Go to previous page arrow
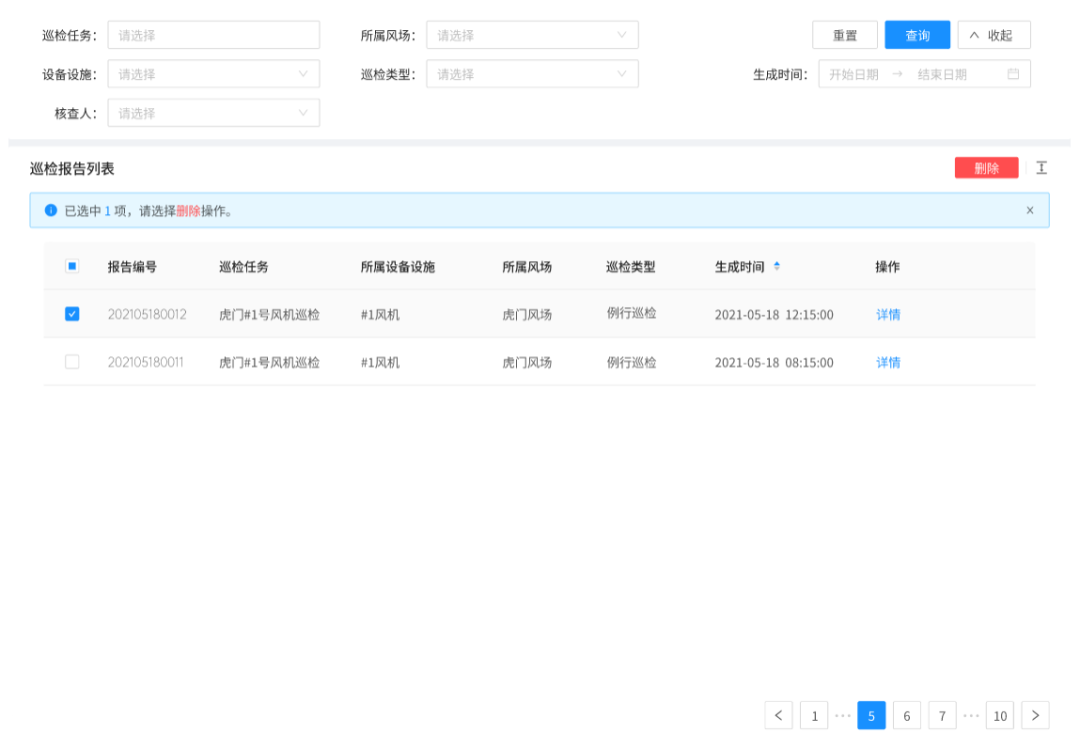The height and width of the screenshot is (749, 1080). pos(779,715)
